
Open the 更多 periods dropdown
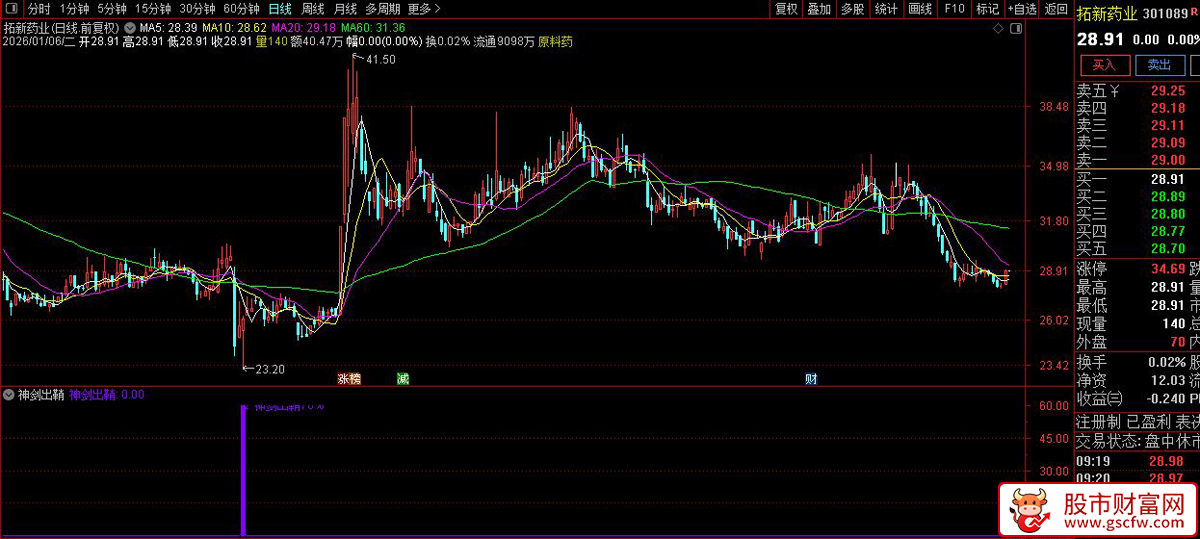coord(424,9)
